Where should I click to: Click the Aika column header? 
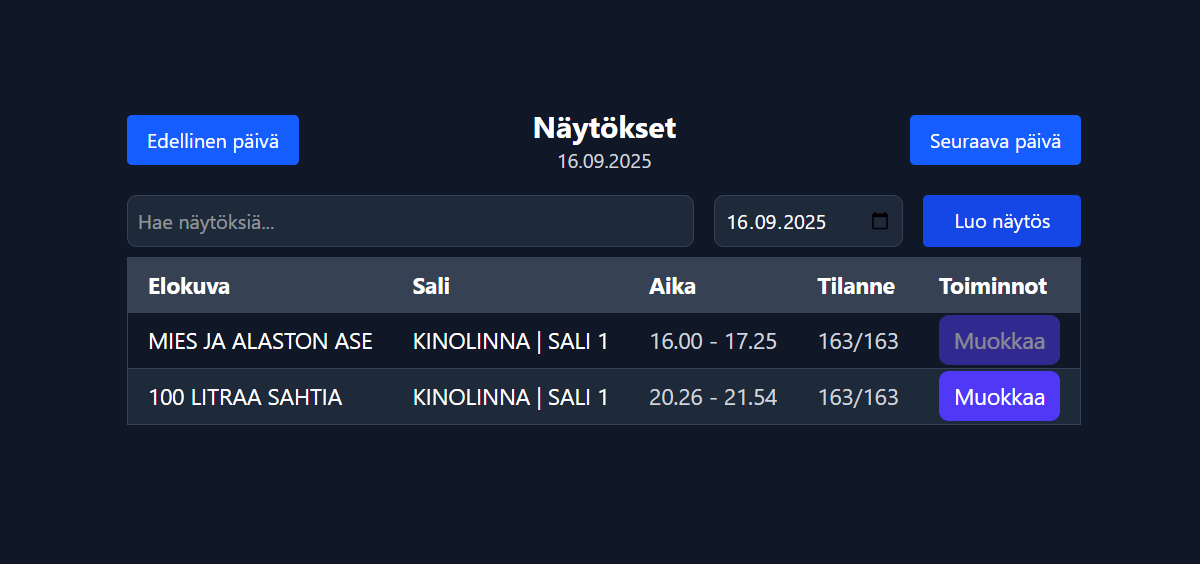[x=672, y=286]
